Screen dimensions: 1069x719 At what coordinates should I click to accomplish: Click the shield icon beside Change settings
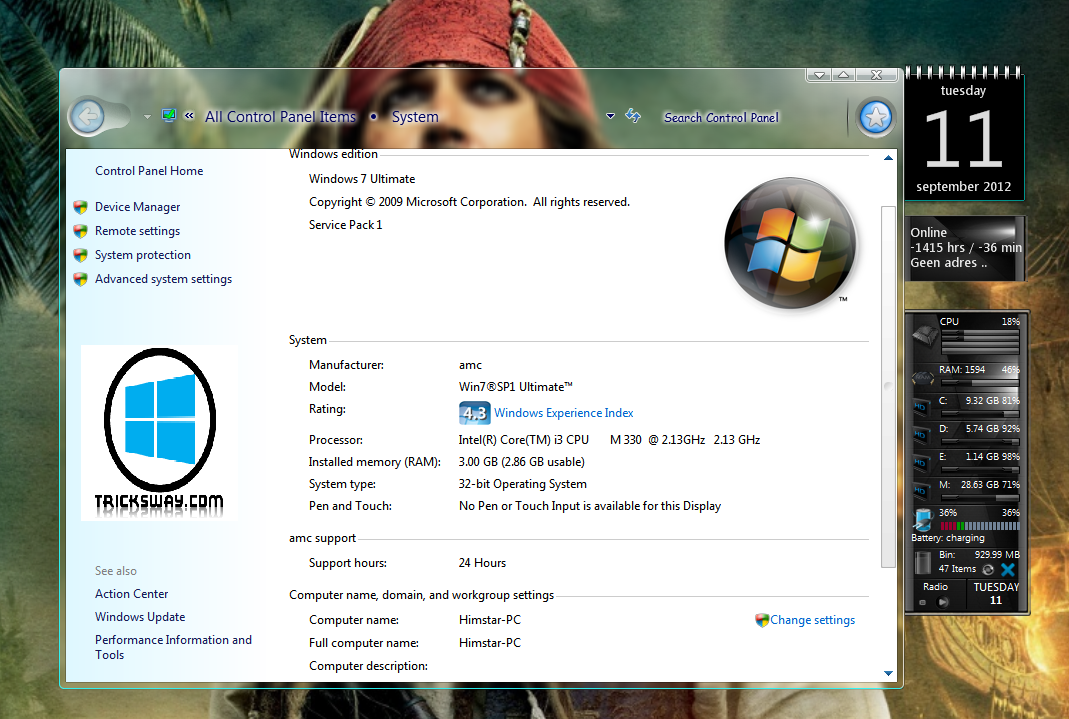(762, 620)
